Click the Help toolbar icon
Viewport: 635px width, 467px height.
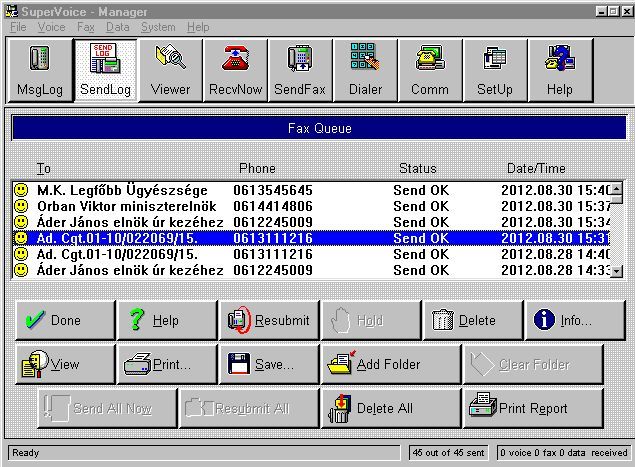[560, 70]
